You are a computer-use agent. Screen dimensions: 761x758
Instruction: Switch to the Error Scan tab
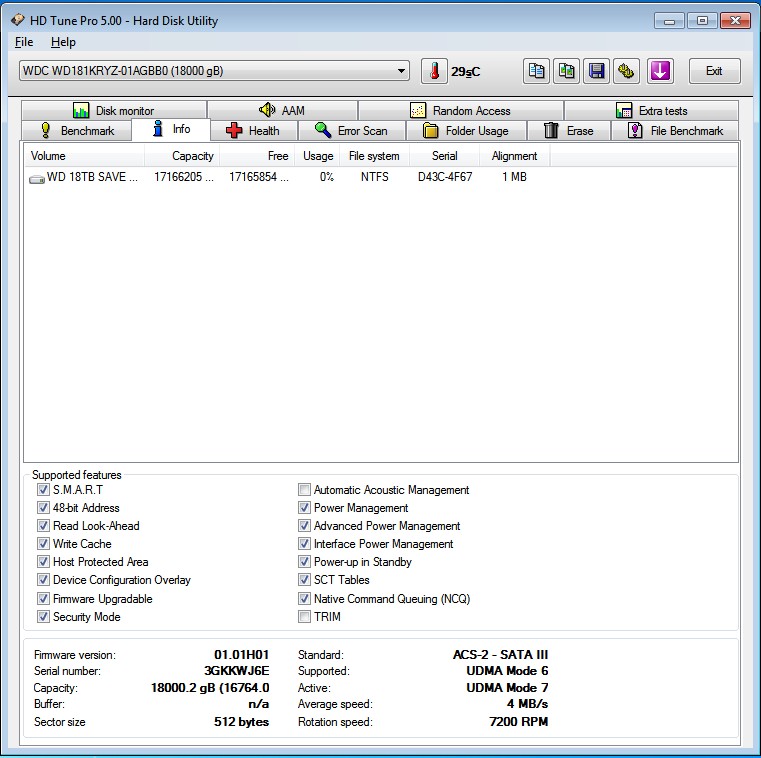(352, 131)
